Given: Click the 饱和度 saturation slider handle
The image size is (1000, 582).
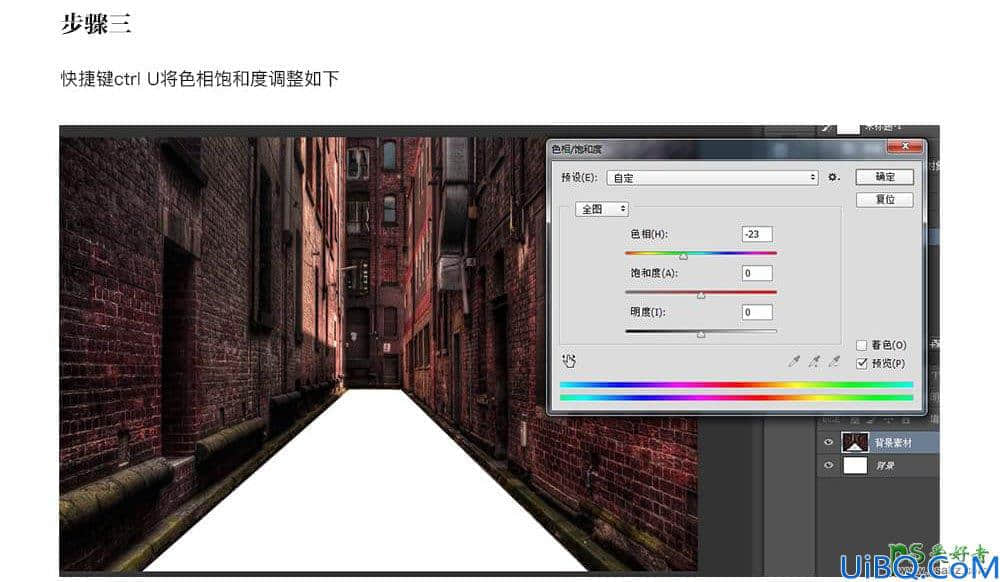Looking at the screenshot, I should [701, 295].
